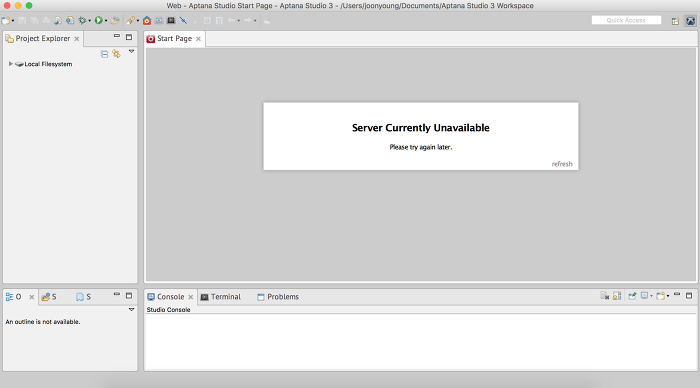Open the Run configurations dropdown arrow
The height and width of the screenshot is (388, 700).
pos(106,21)
